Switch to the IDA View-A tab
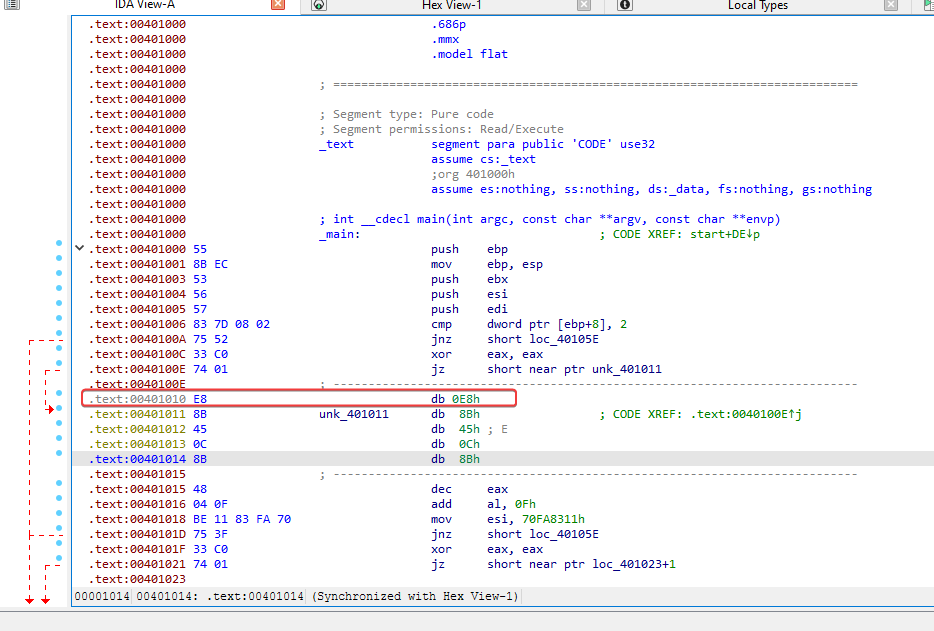The width and height of the screenshot is (934, 631). pos(145,5)
